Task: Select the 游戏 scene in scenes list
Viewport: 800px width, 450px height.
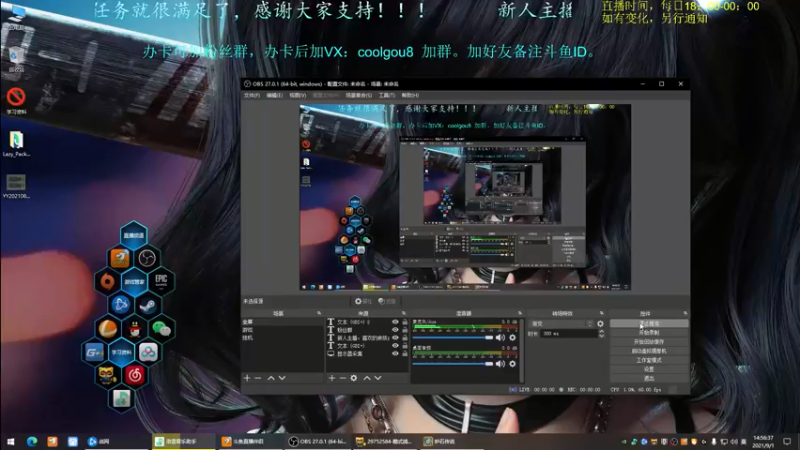Action: tap(282, 330)
